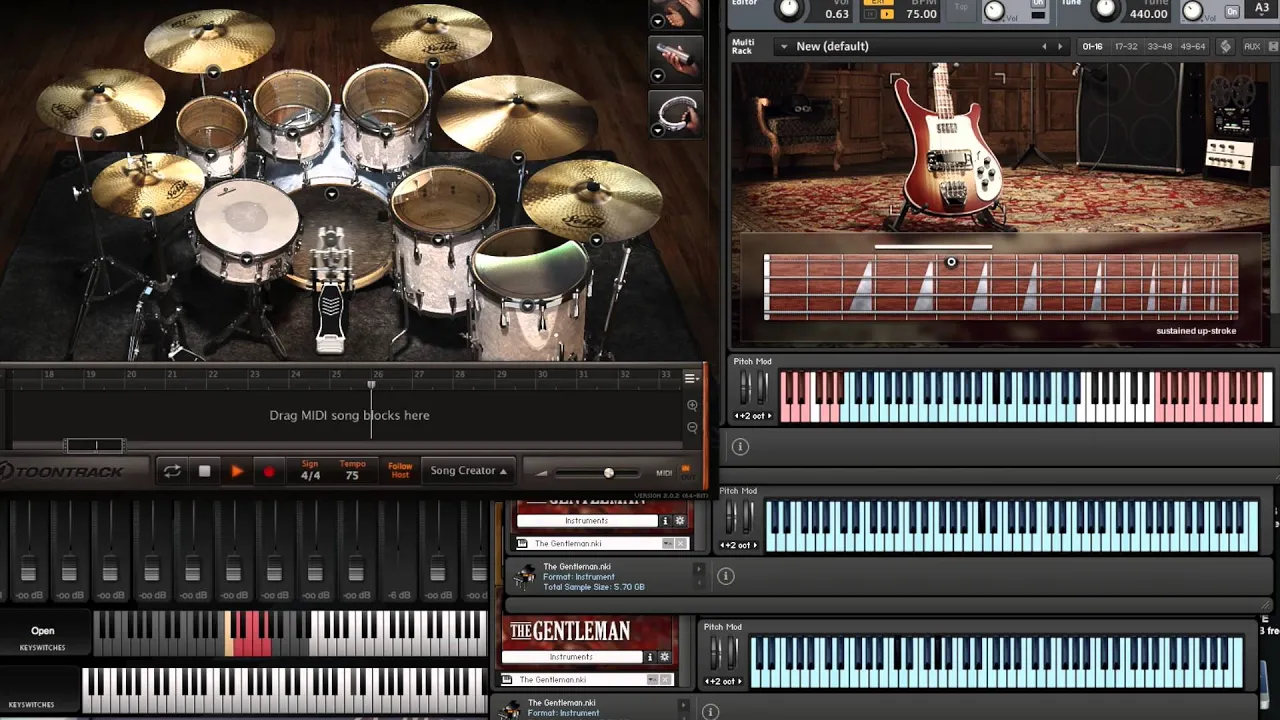Raise the first keyboard's octave

(x=768, y=416)
